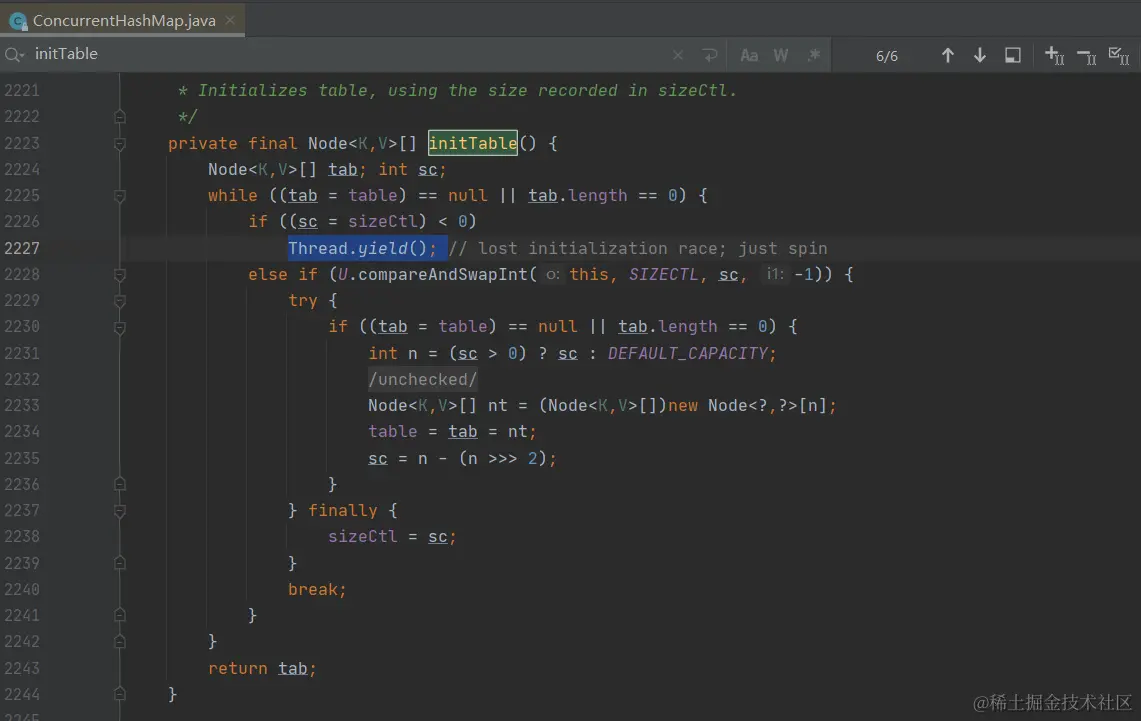This screenshot has width=1141, height=721.
Task: Toggle fold end marker at line 2236
Action: tap(120, 484)
